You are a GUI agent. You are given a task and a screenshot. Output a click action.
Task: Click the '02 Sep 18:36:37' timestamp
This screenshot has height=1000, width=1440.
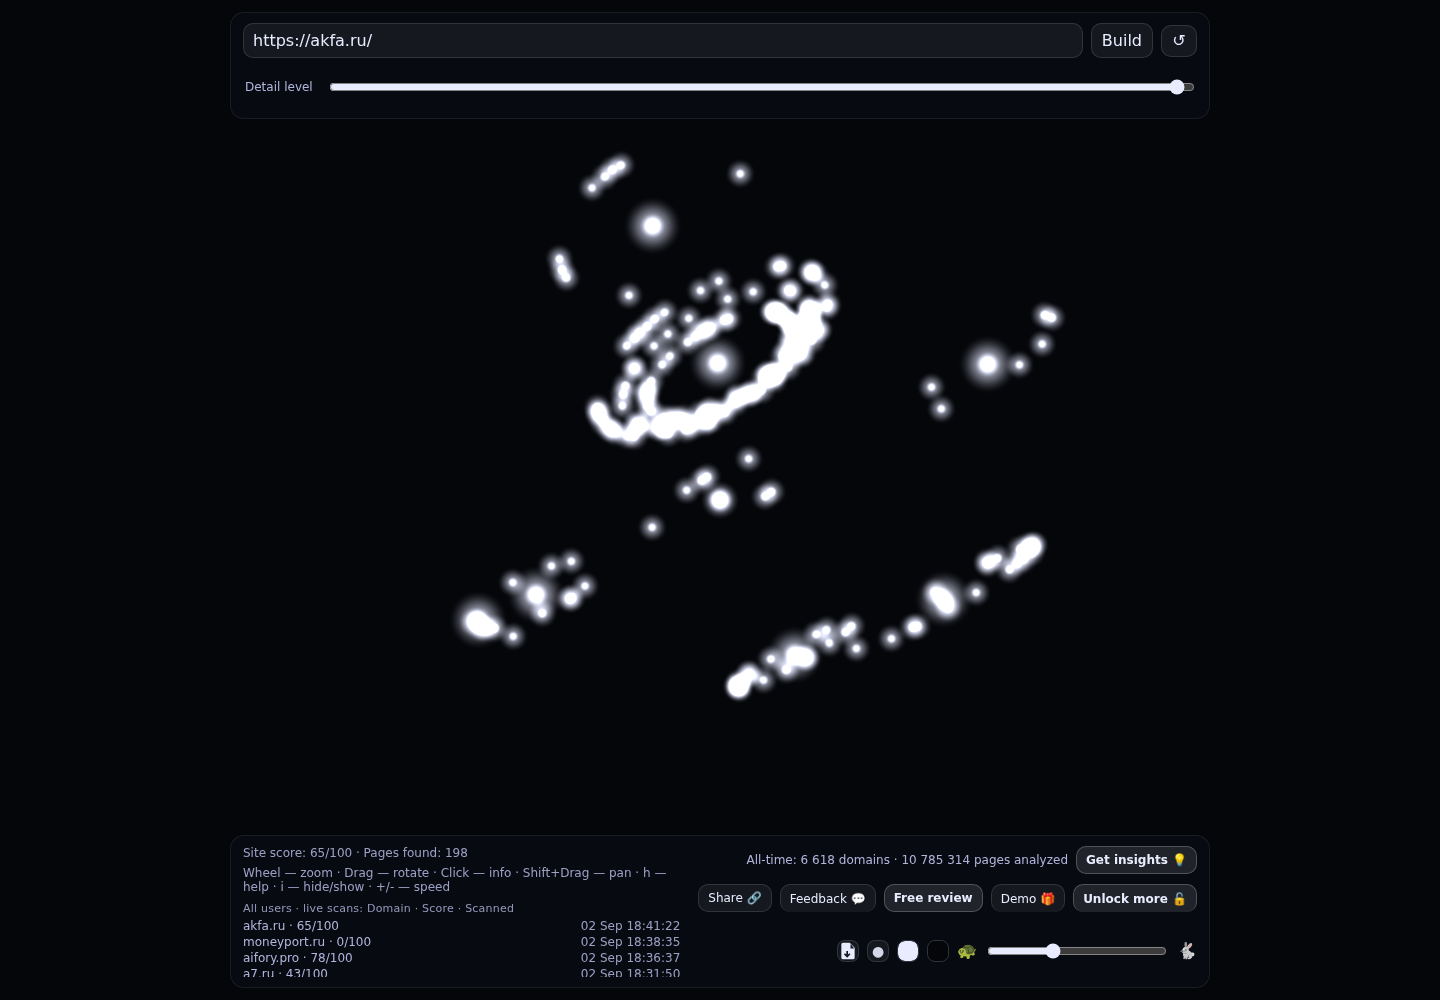pos(630,958)
